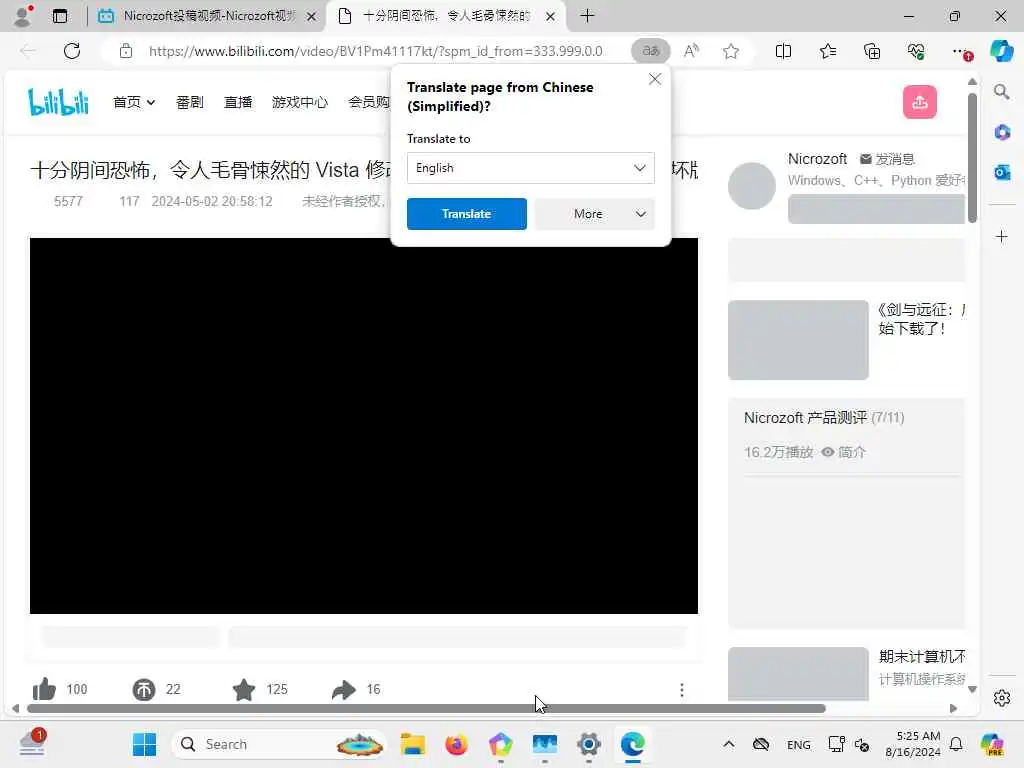Expand the More options dropdown

(x=594, y=214)
